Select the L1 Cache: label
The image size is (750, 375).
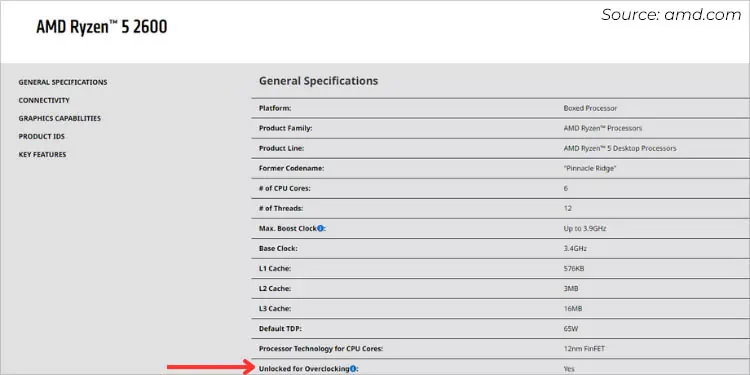point(275,269)
